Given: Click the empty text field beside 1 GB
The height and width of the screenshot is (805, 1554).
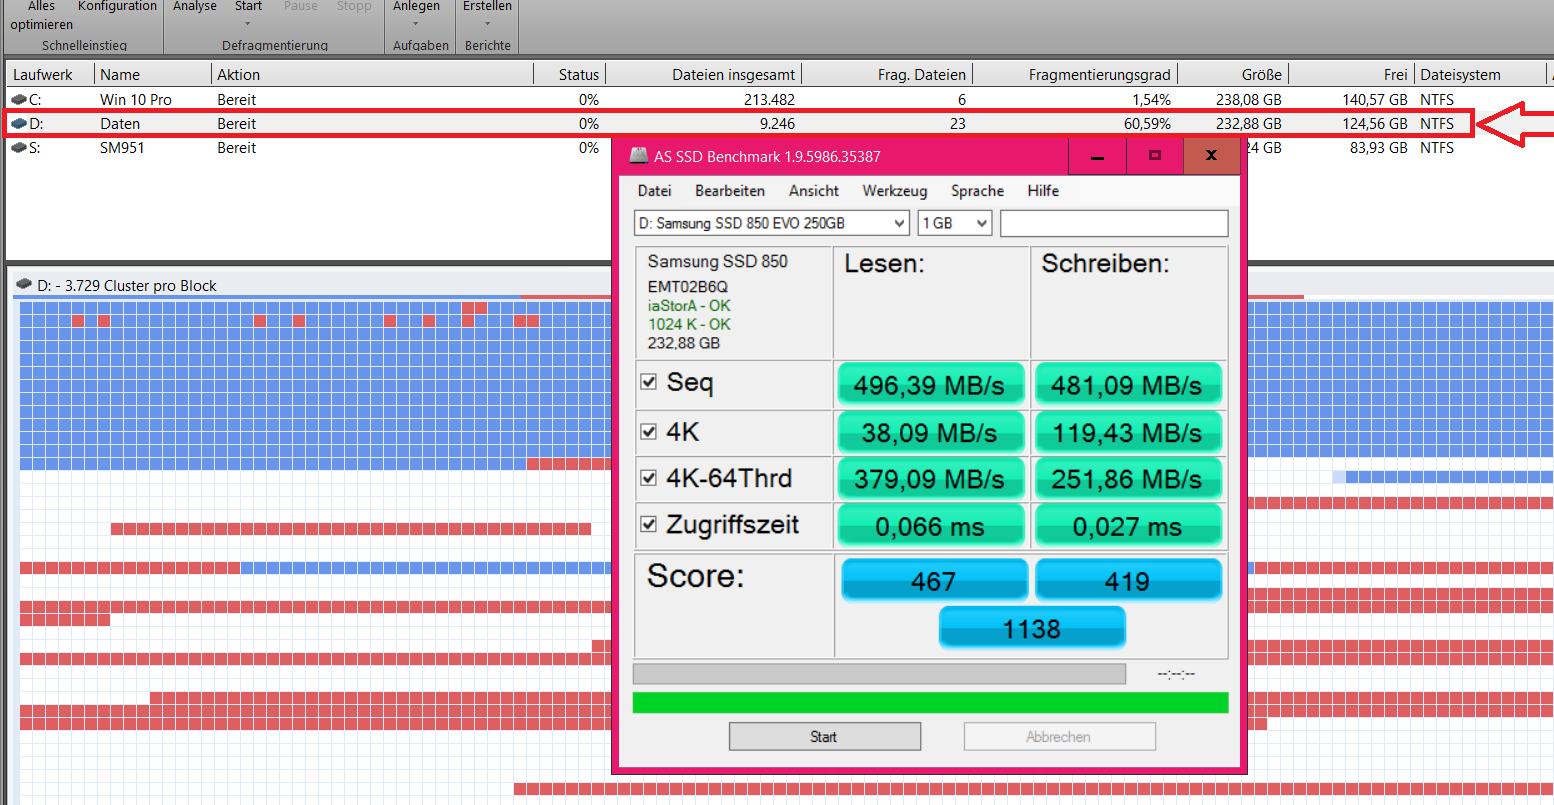Looking at the screenshot, I should [x=1114, y=223].
